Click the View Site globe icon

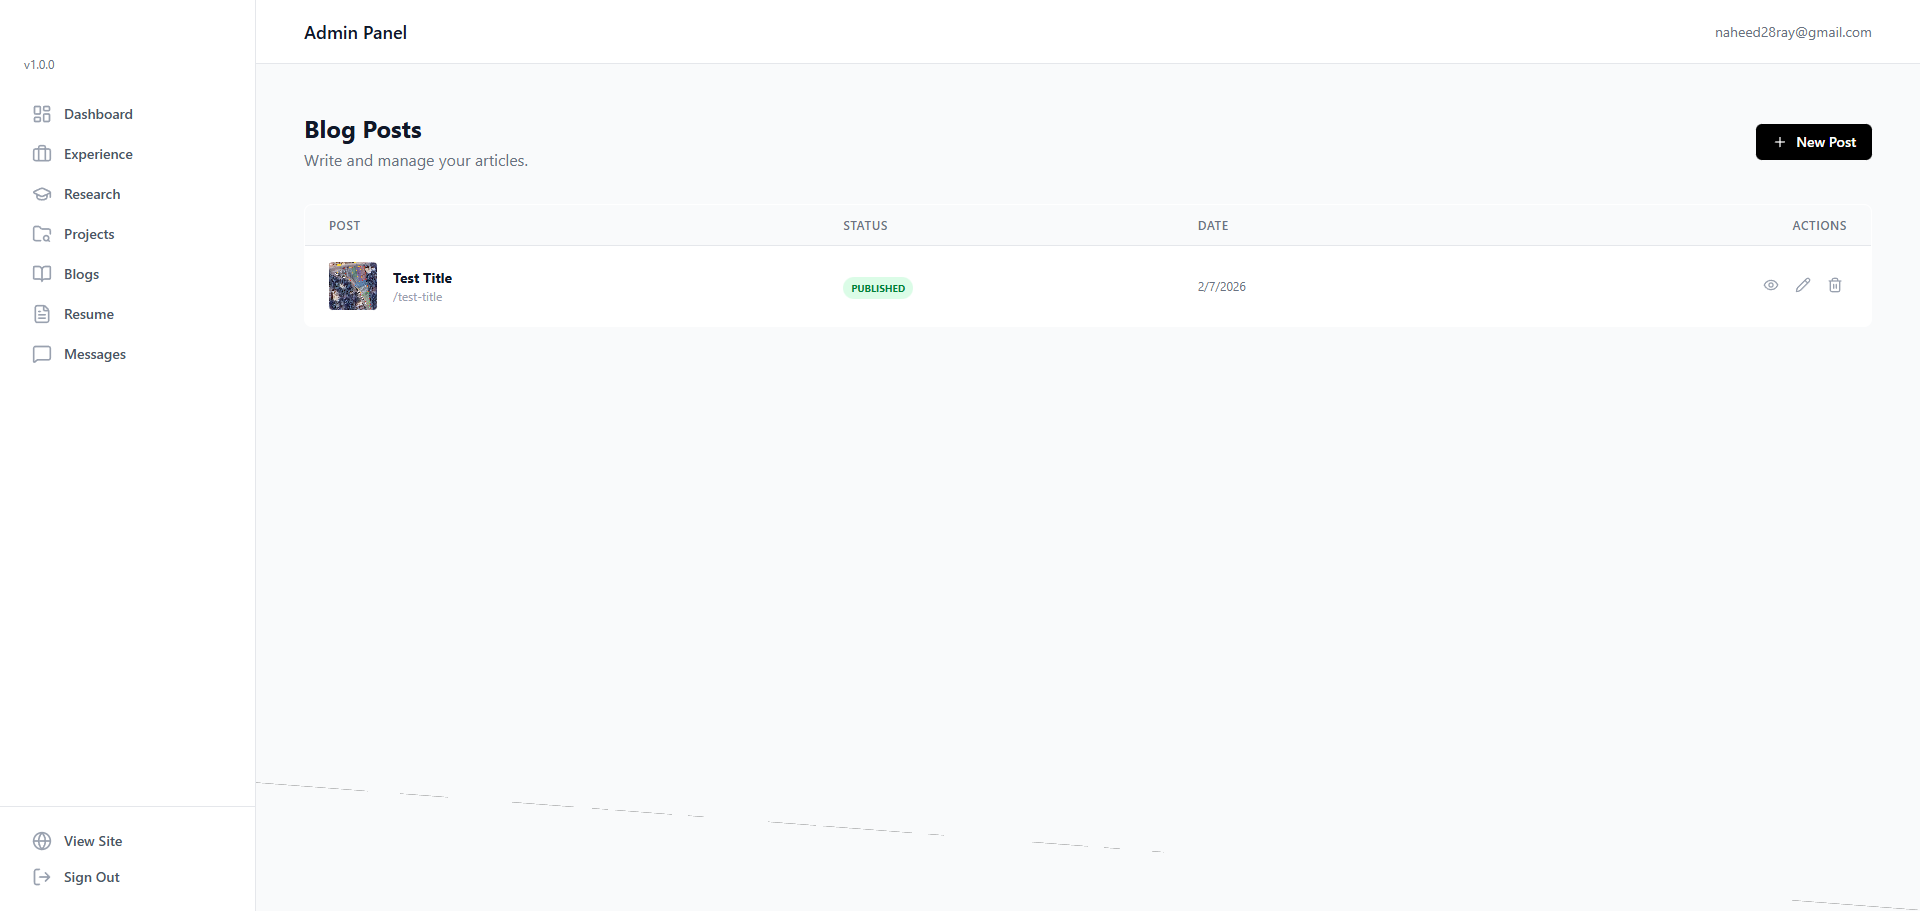[x=41, y=841]
